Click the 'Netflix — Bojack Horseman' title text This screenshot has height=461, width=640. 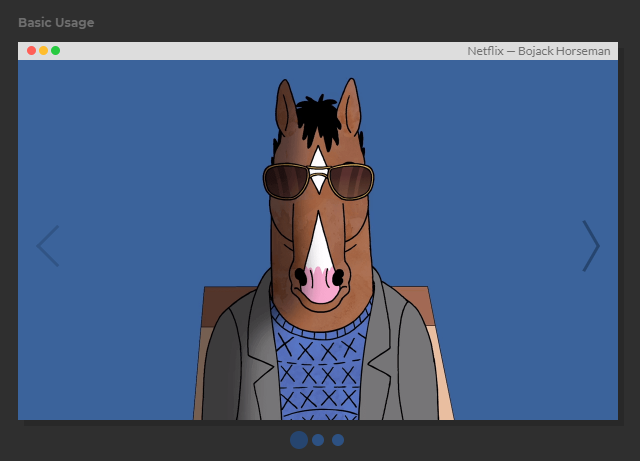pos(539,51)
